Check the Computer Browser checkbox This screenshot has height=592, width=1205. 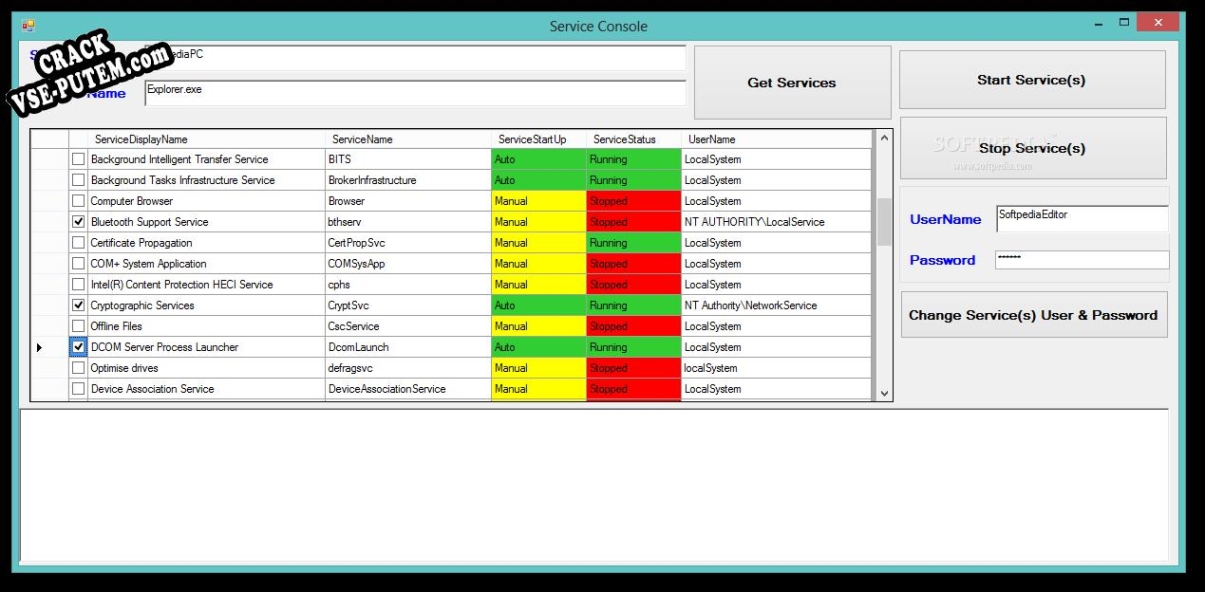(78, 201)
